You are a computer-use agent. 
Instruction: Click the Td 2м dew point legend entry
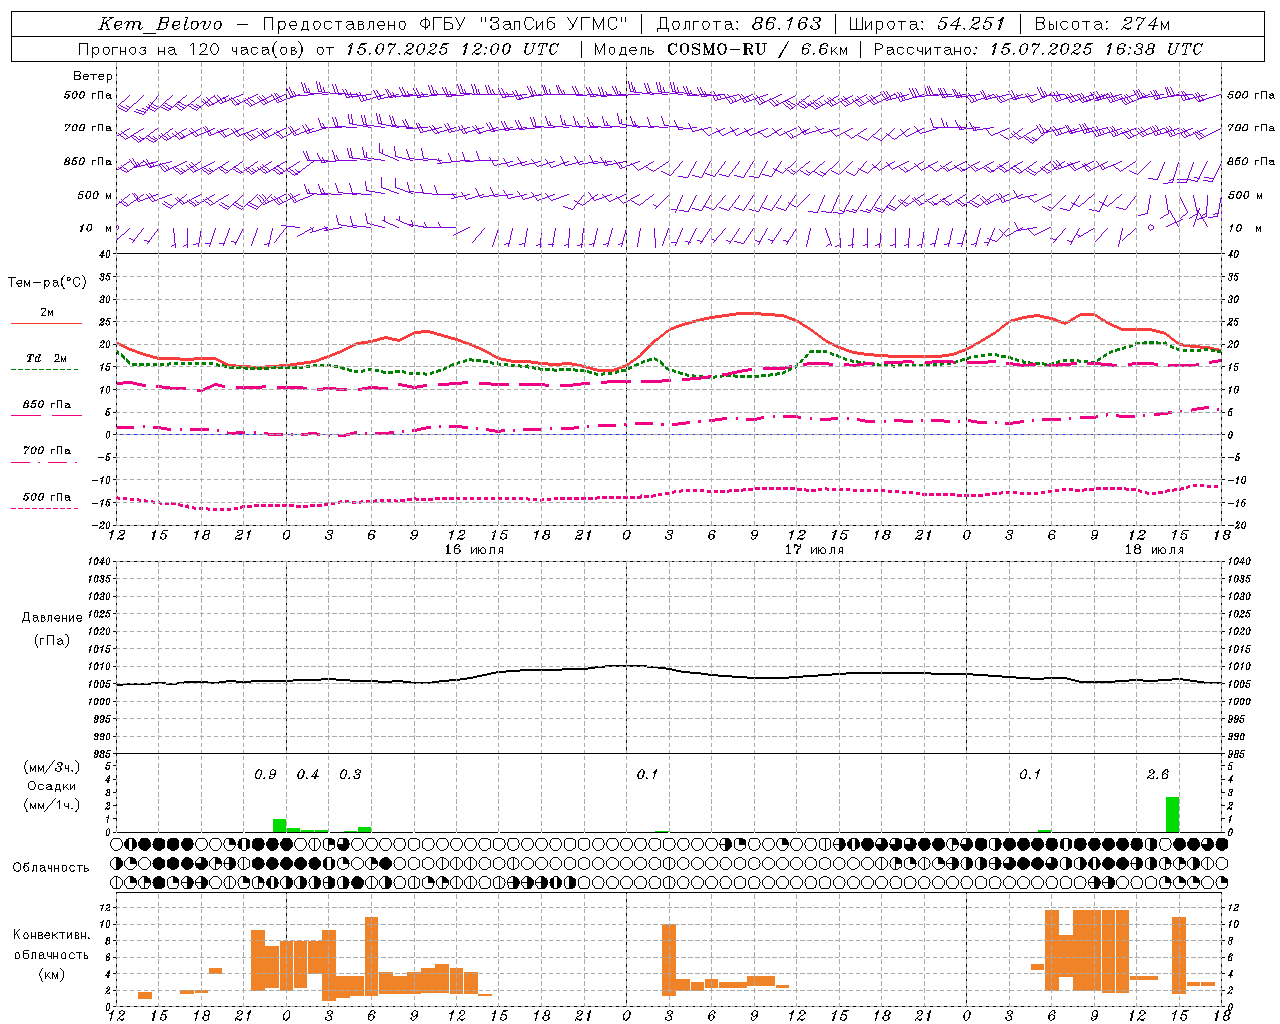(46, 358)
